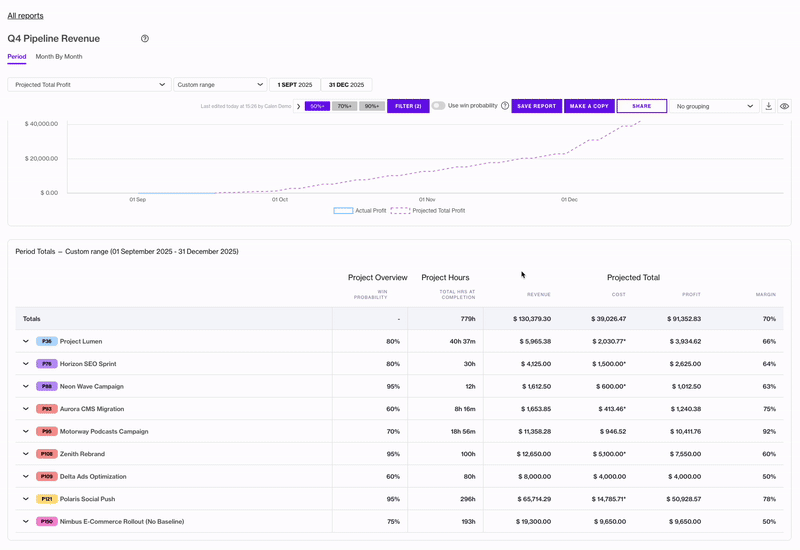This screenshot has width=800, height=550.
Task: Expand the Motorway Podcasts Campaign row
Action: 26,431
